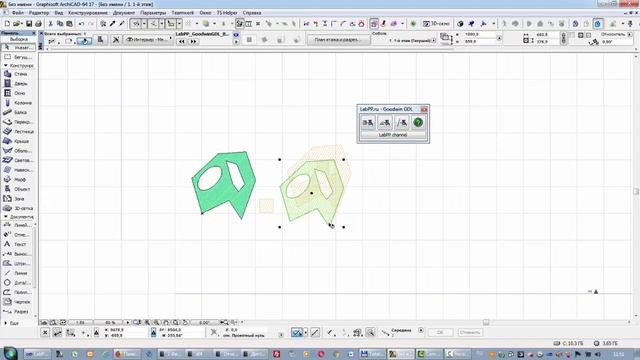Select the Morph (Морф) tool
This screenshot has height=360, width=640.
(18, 180)
